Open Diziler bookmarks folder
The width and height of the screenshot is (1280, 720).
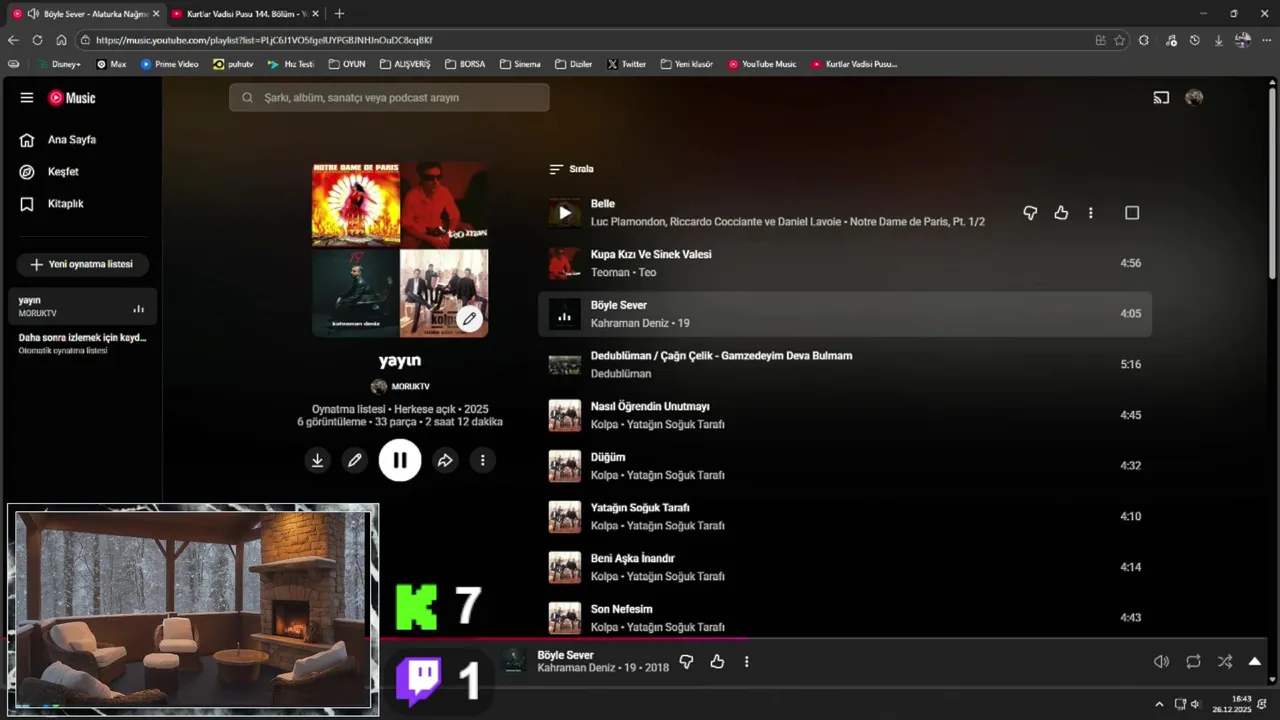574,64
